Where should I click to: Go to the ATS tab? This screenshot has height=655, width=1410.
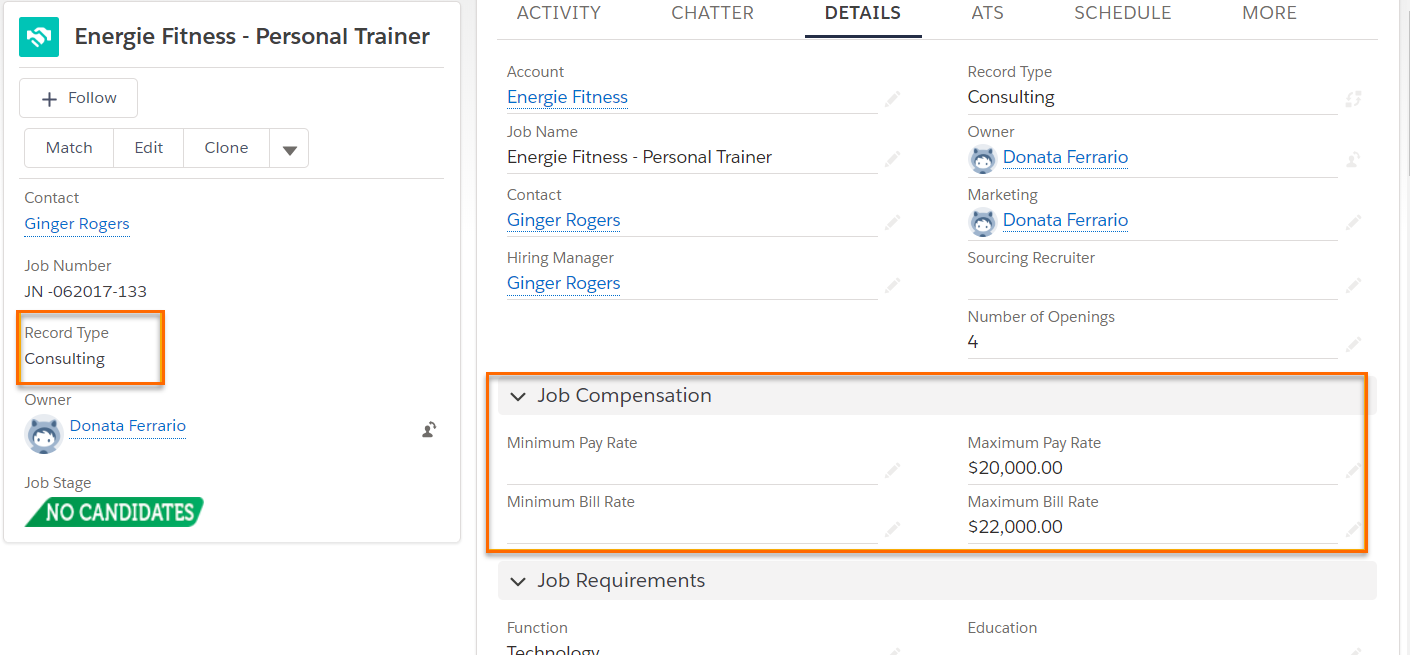pos(988,13)
